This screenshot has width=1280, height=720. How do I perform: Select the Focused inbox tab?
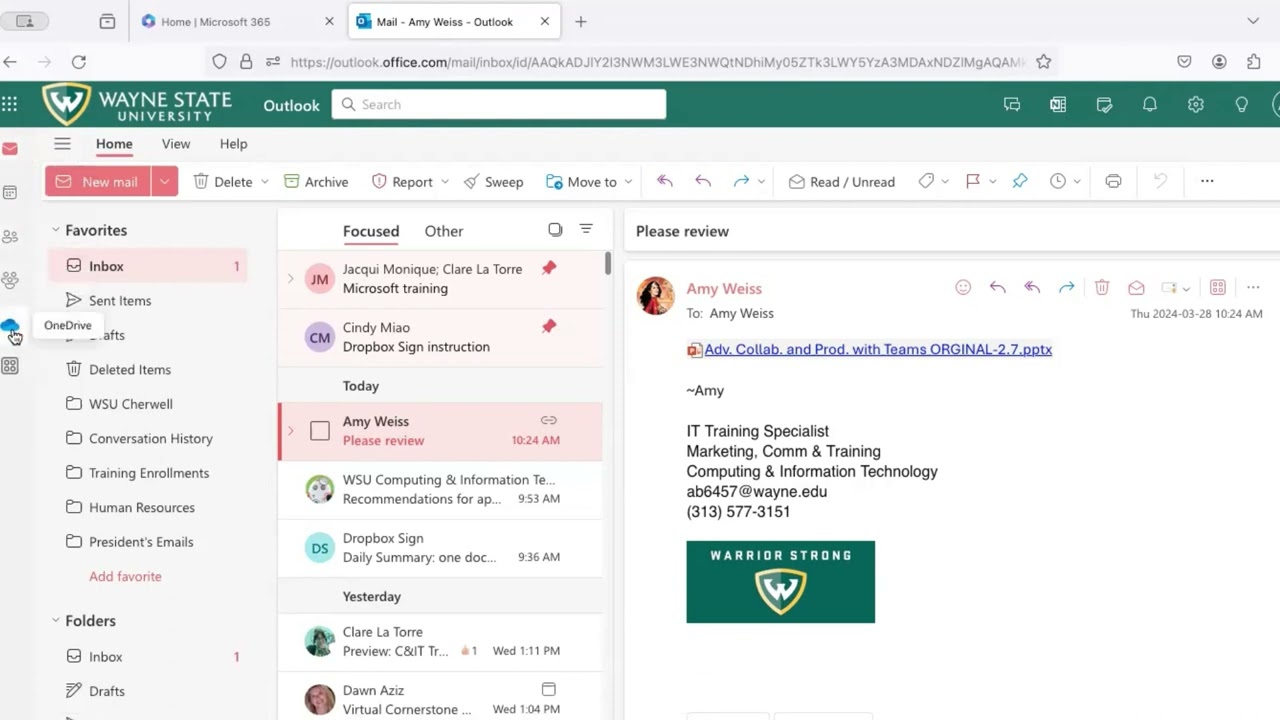pos(371,231)
